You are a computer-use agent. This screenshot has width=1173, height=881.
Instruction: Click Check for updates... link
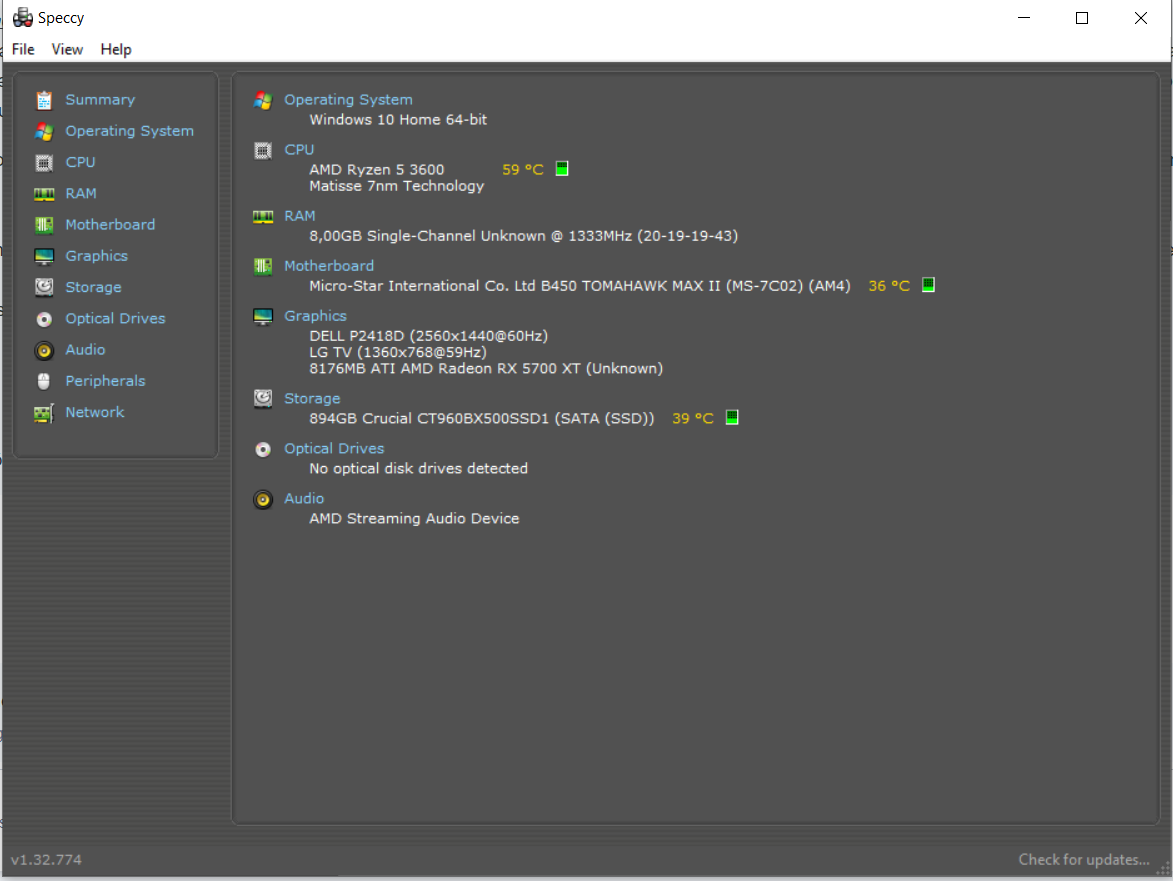click(1084, 859)
